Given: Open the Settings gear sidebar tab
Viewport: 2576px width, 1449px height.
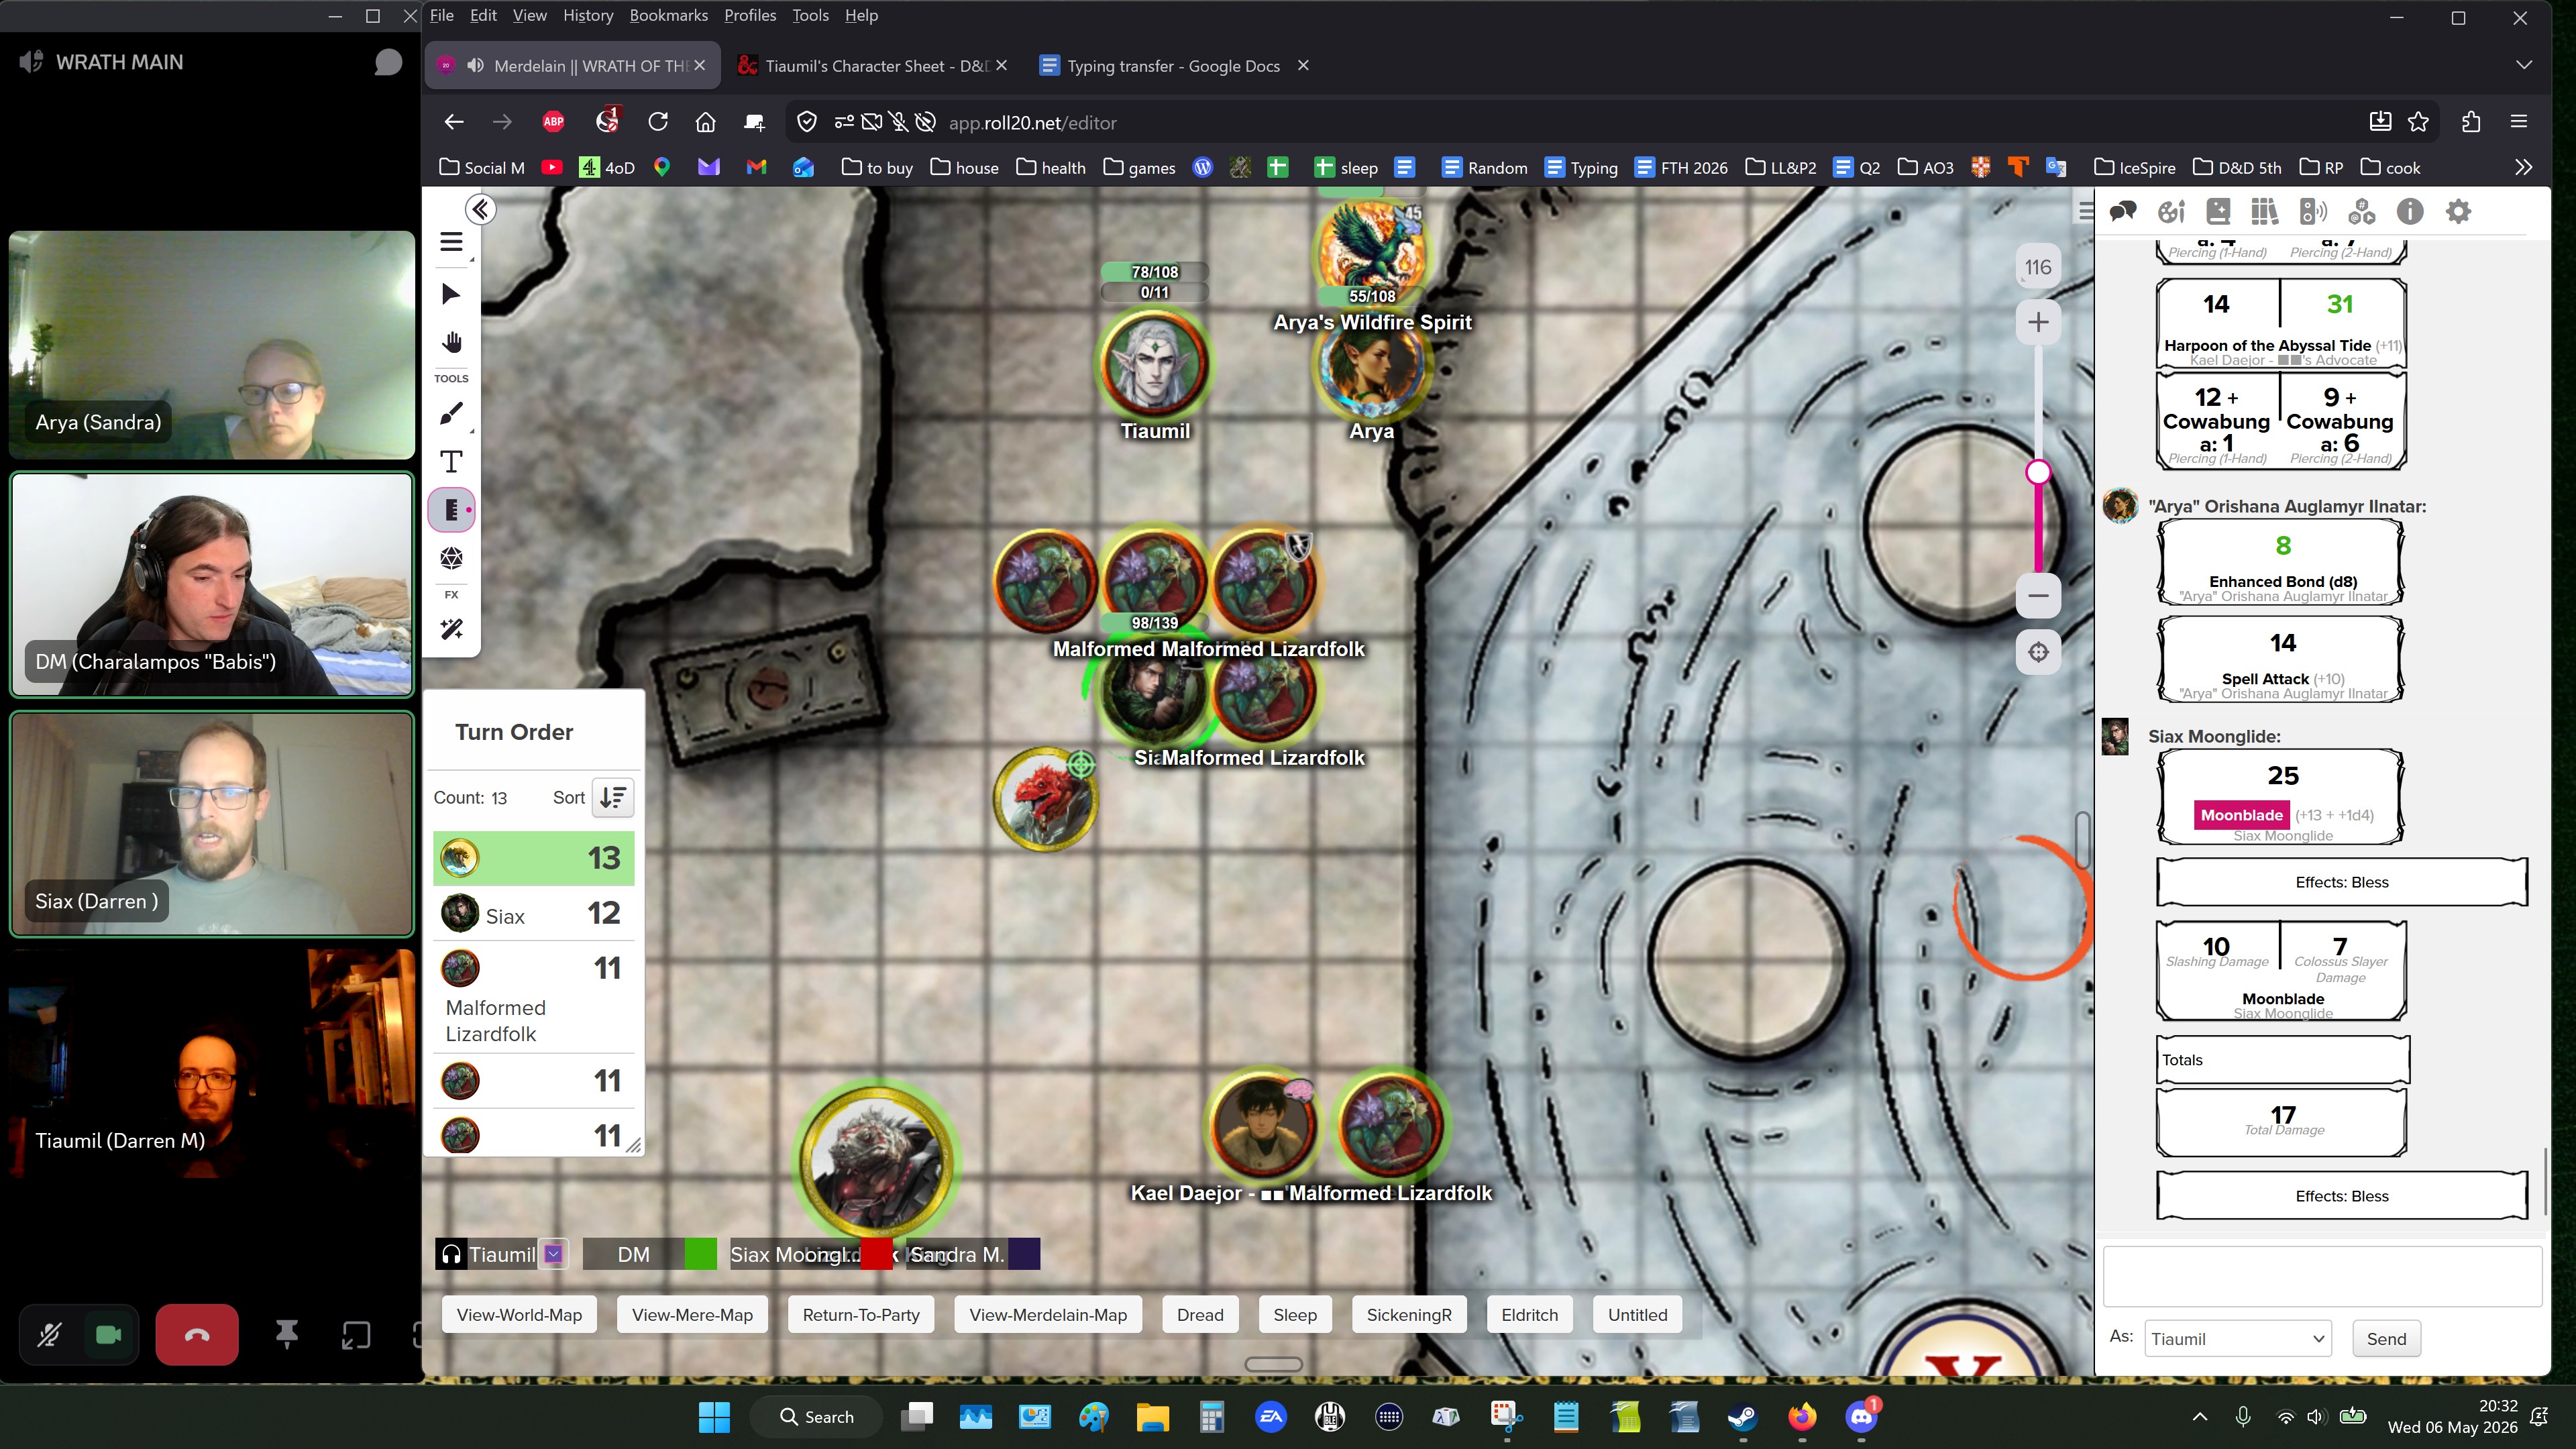Looking at the screenshot, I should (x=2458, y=211).
